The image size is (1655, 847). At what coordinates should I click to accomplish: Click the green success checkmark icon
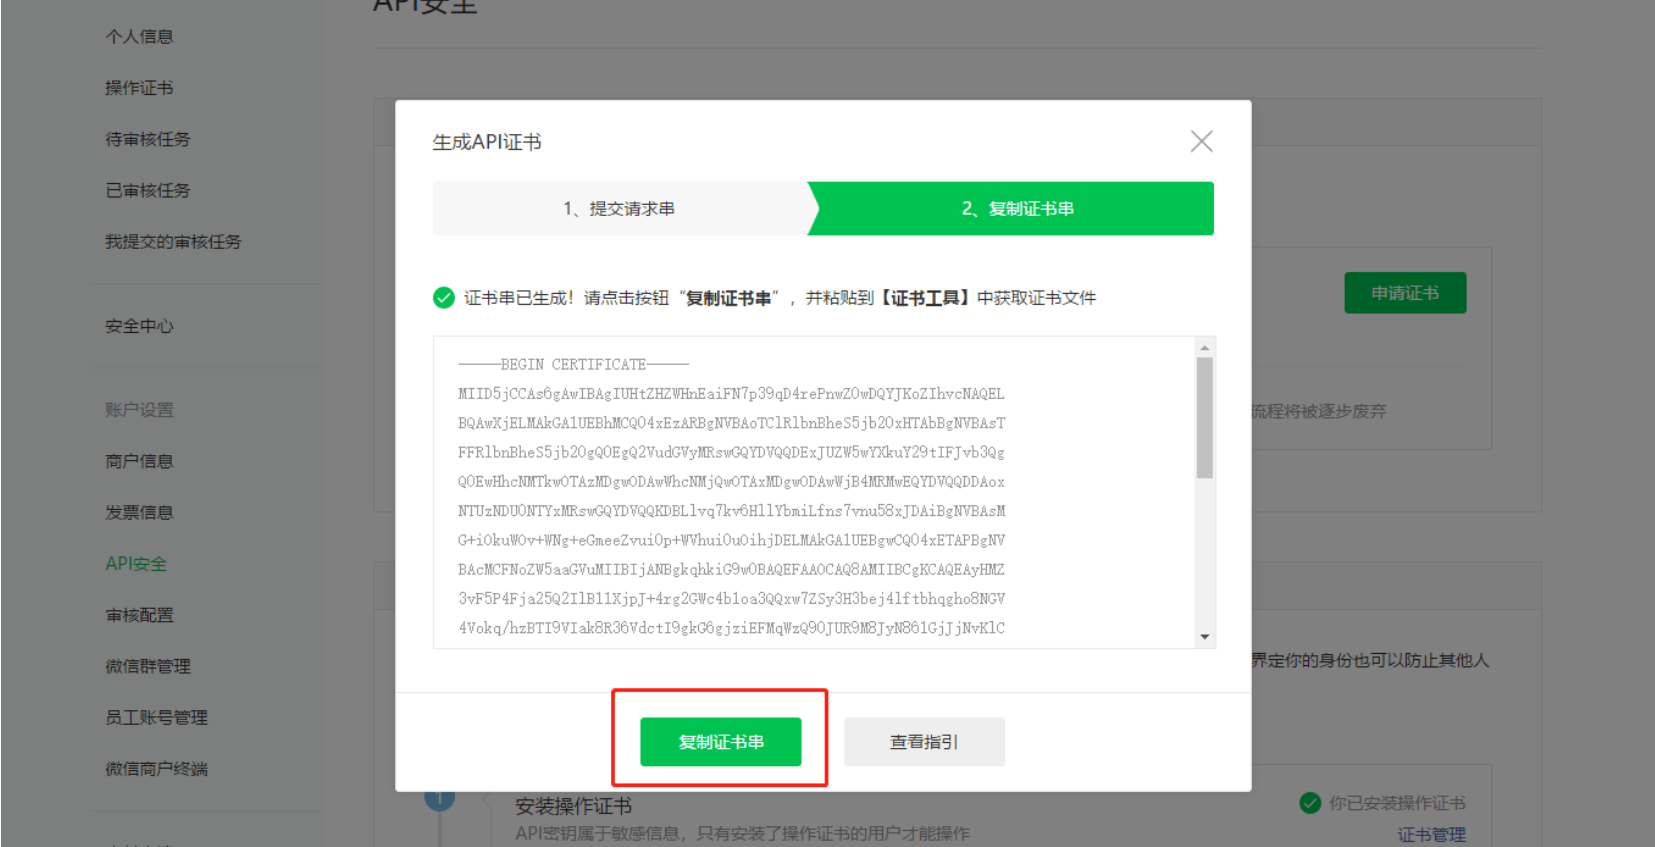pos(444,297)
